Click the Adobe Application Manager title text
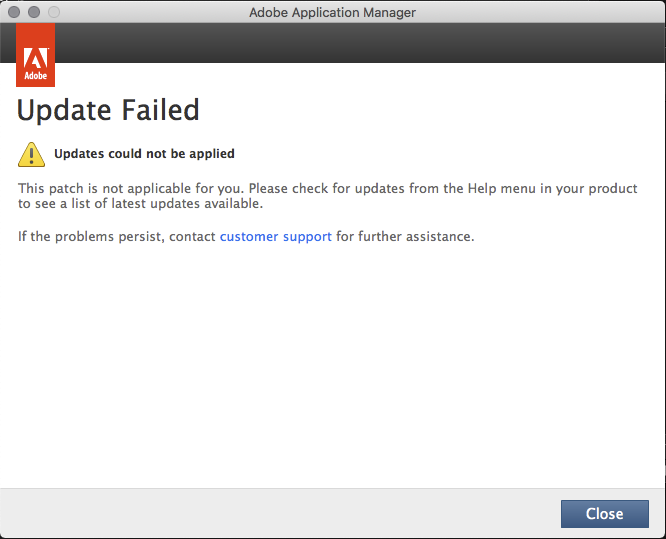The image size is (666, 539). coord(332,12)
